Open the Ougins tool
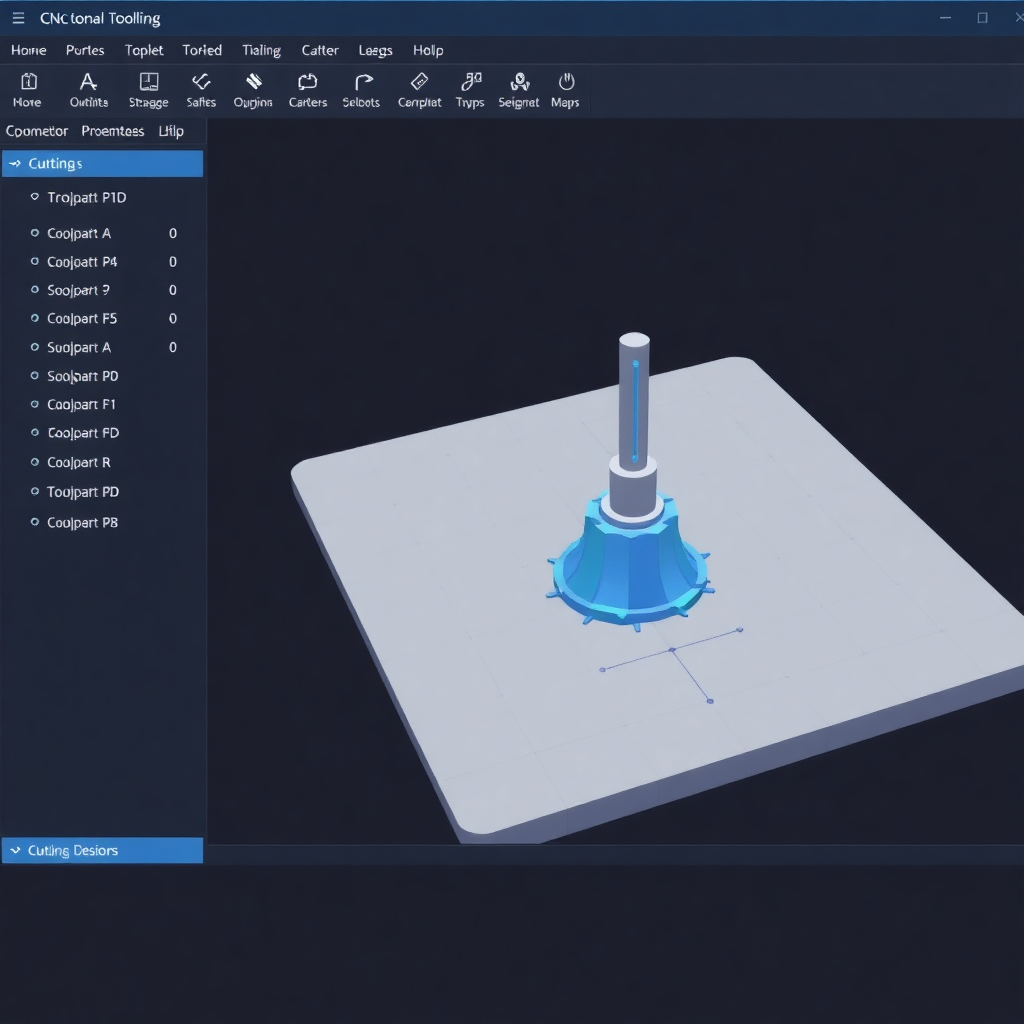The width and height of the screenshot is (1024, 1024). [x=253, y=90]
